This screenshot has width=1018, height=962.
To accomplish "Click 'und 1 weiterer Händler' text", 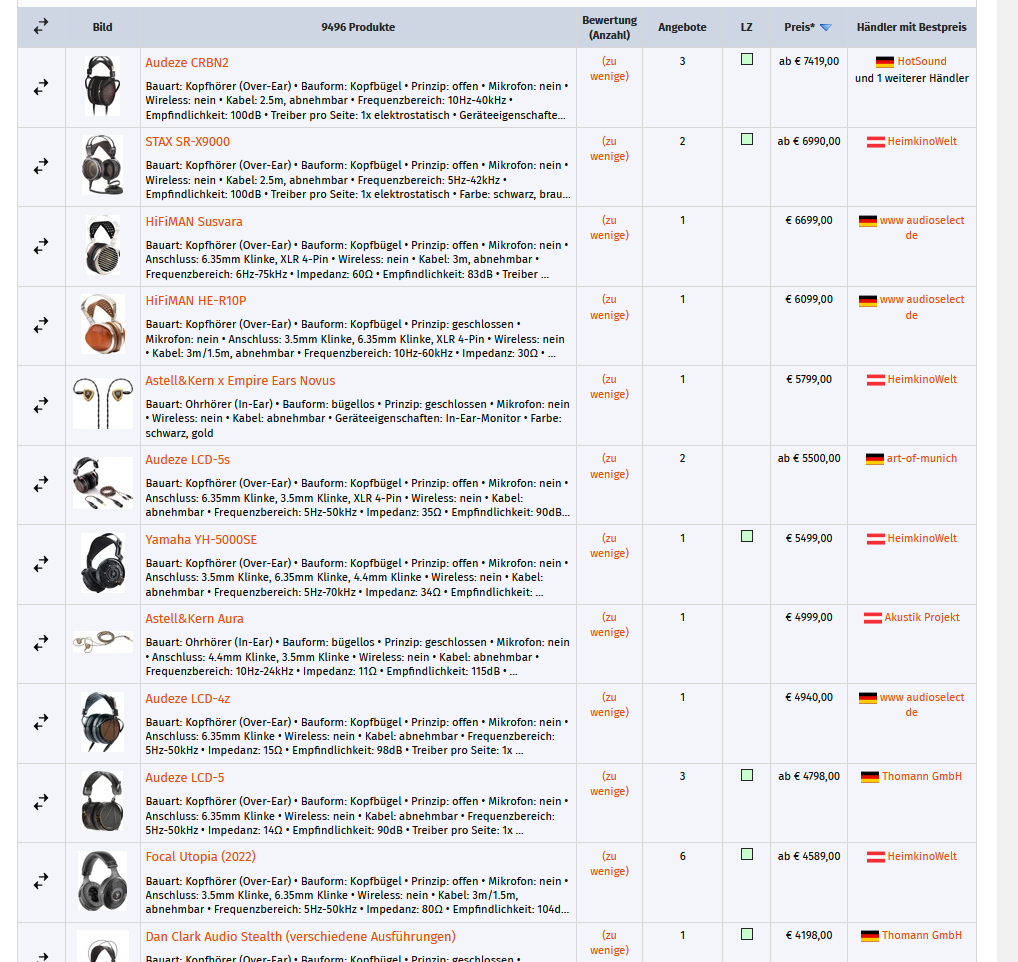I will [912, 79].
